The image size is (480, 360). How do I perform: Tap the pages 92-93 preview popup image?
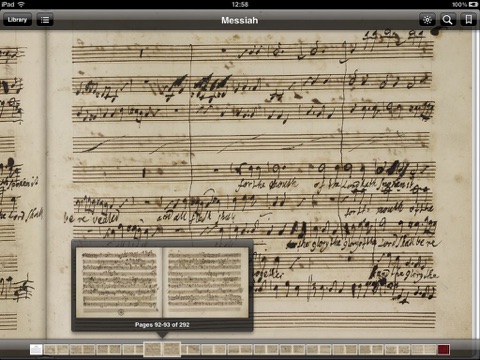(162, 282)
